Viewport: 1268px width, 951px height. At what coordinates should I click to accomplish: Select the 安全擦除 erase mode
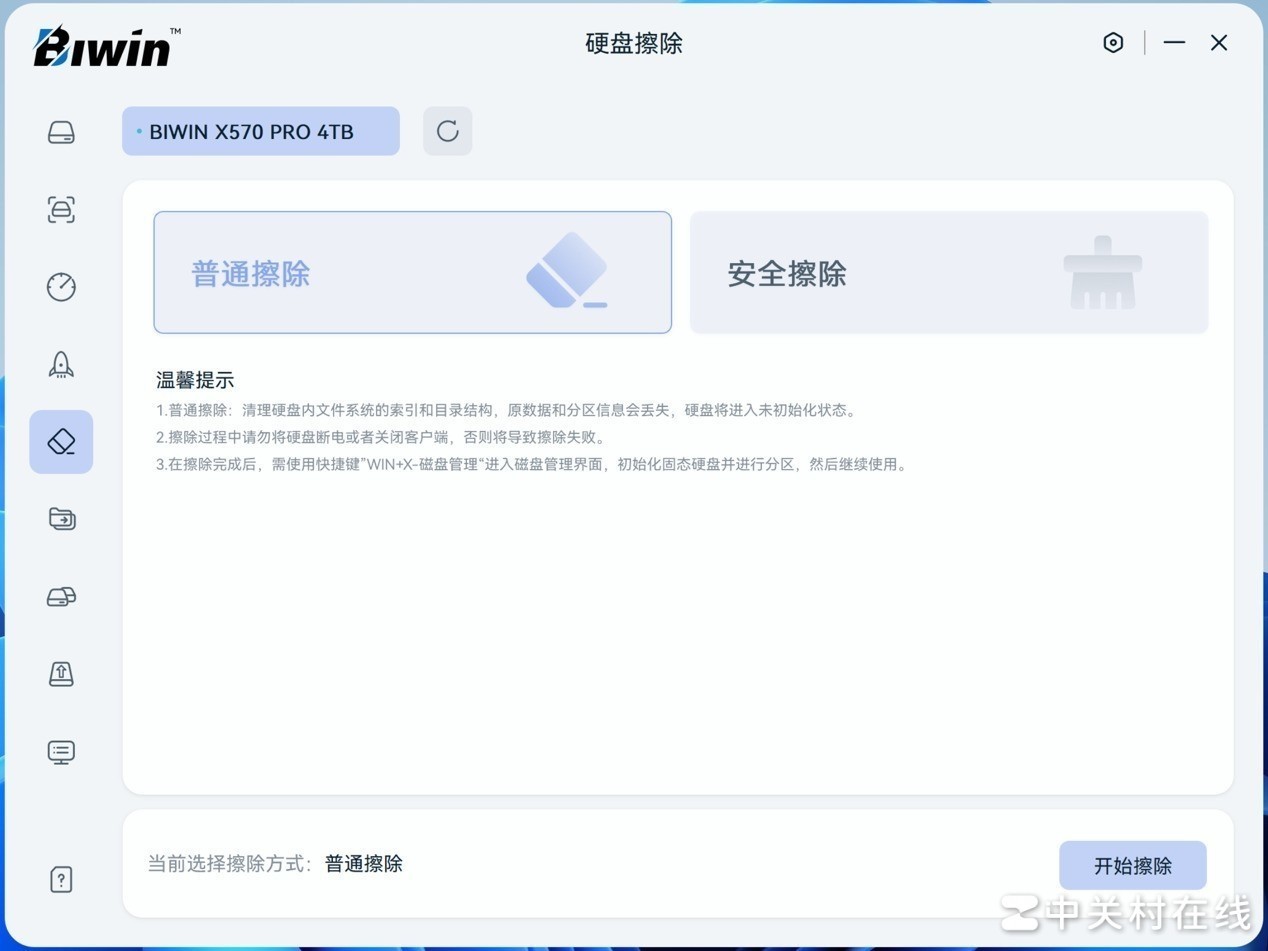tap(949, 272)
